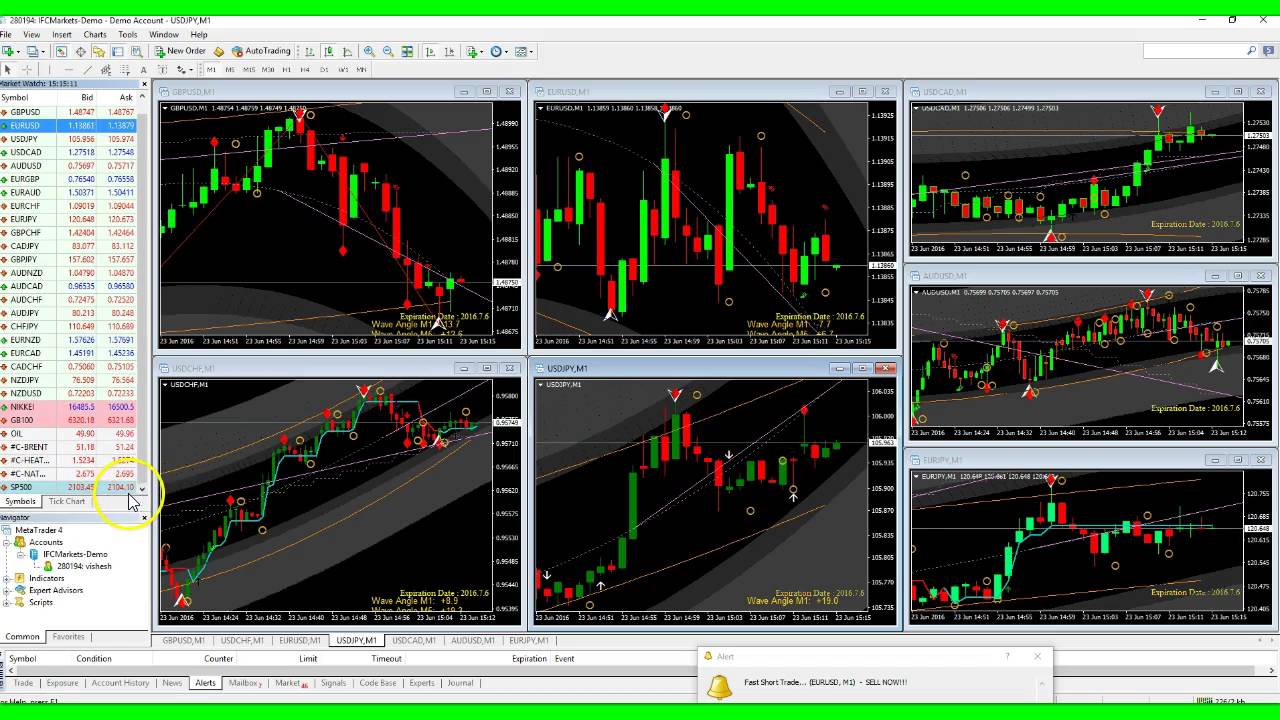Viewport: 1280px width, 720px height.
Task: Toggle the Auto Scroll chart icon
Action: [430, 51]
